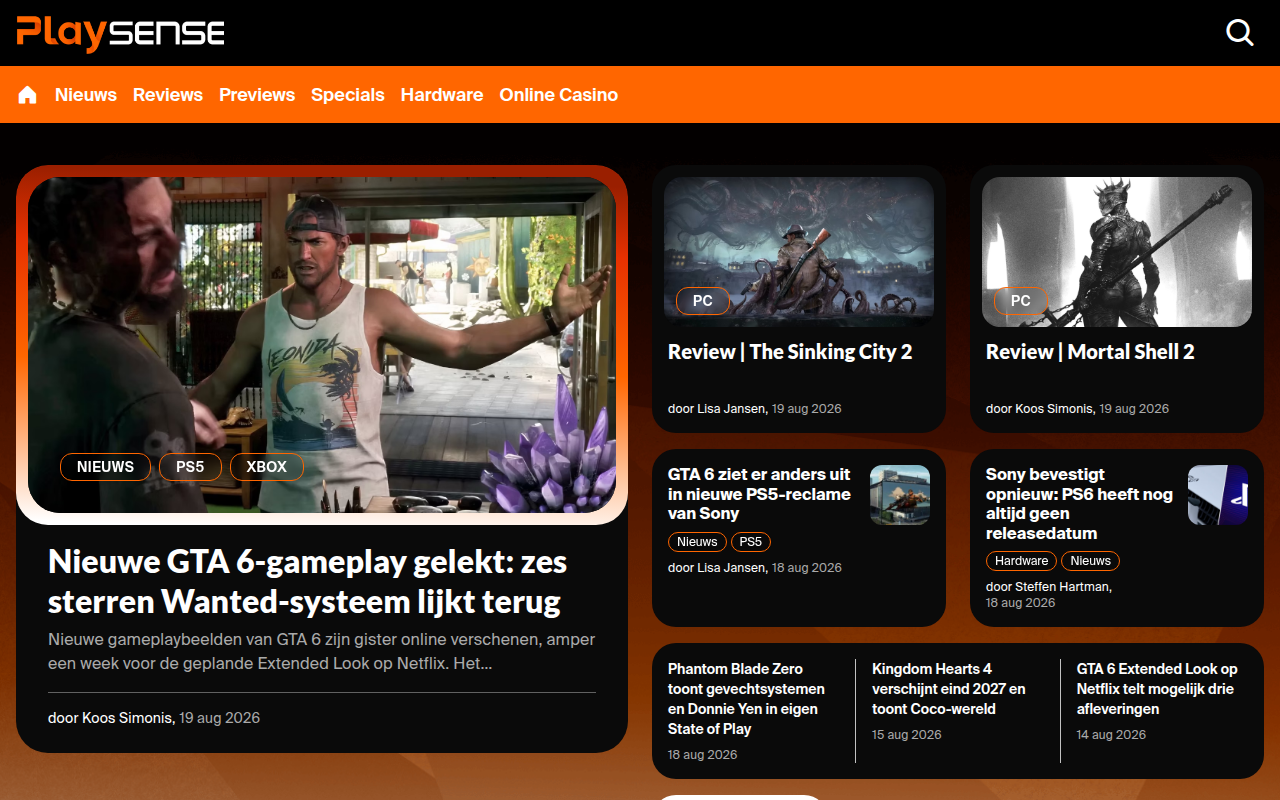Select the XBOX tag on featured image
Viewport: 1280px width, 800px height.
coord(267,467)
